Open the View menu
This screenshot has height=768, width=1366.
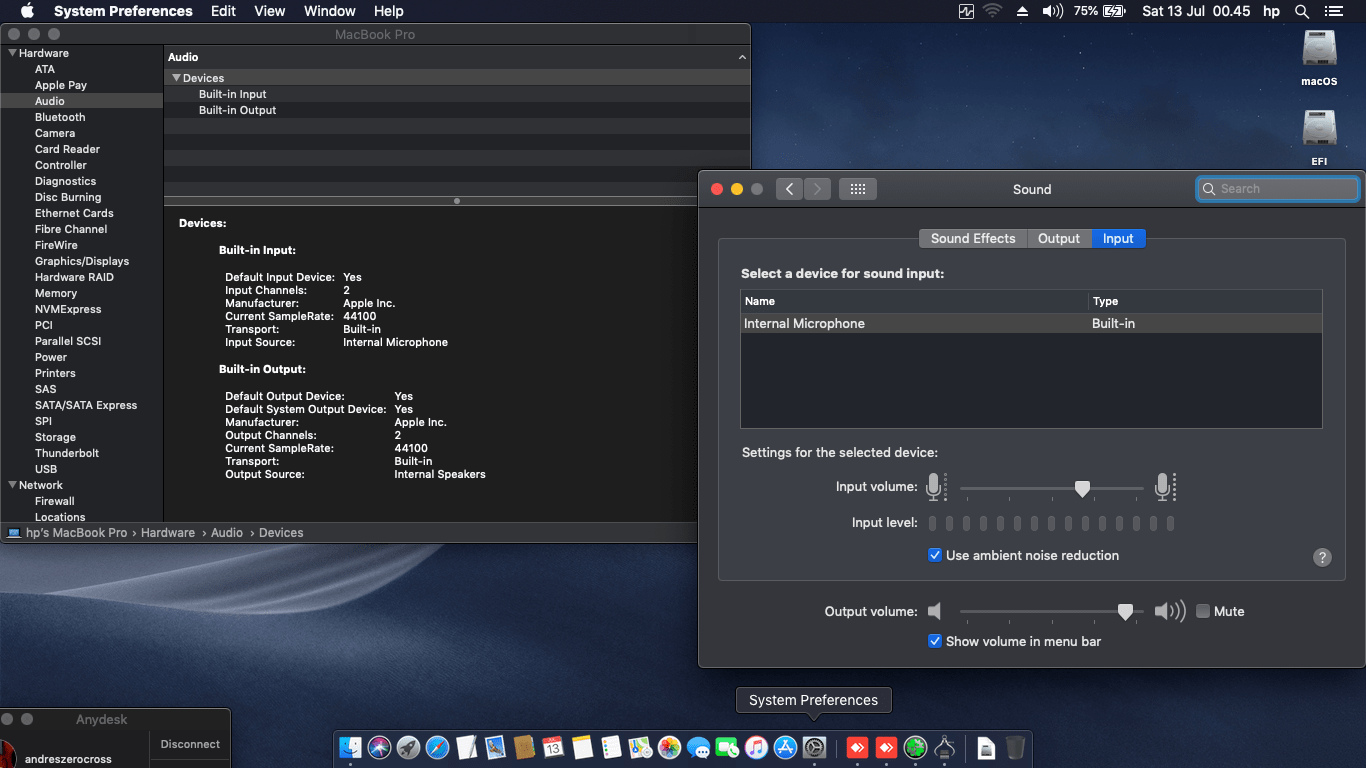click(270, 11)
